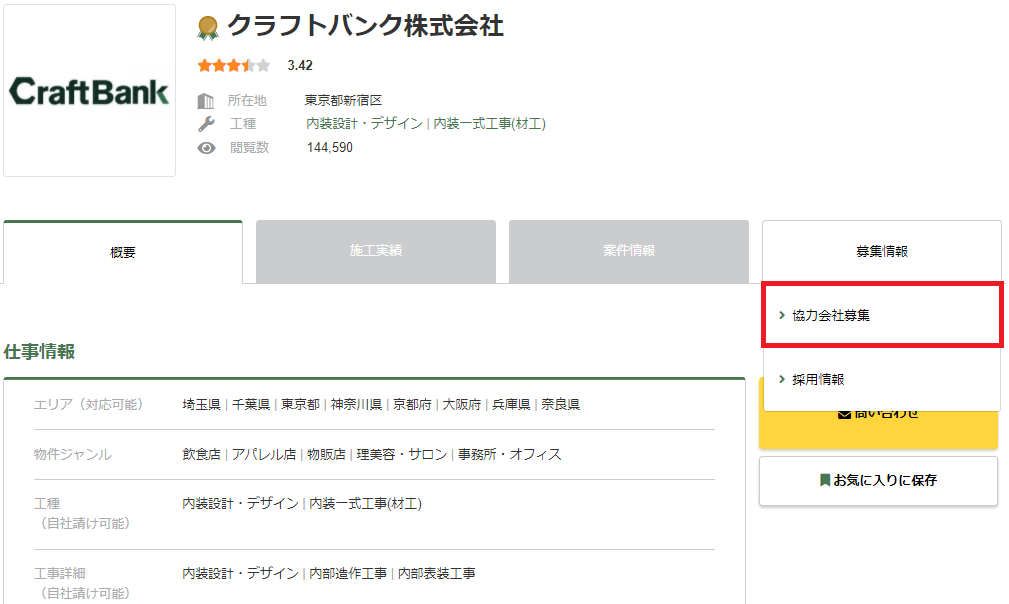
Task: Click the wrench icon next to 工種
Action: point(207,124)
